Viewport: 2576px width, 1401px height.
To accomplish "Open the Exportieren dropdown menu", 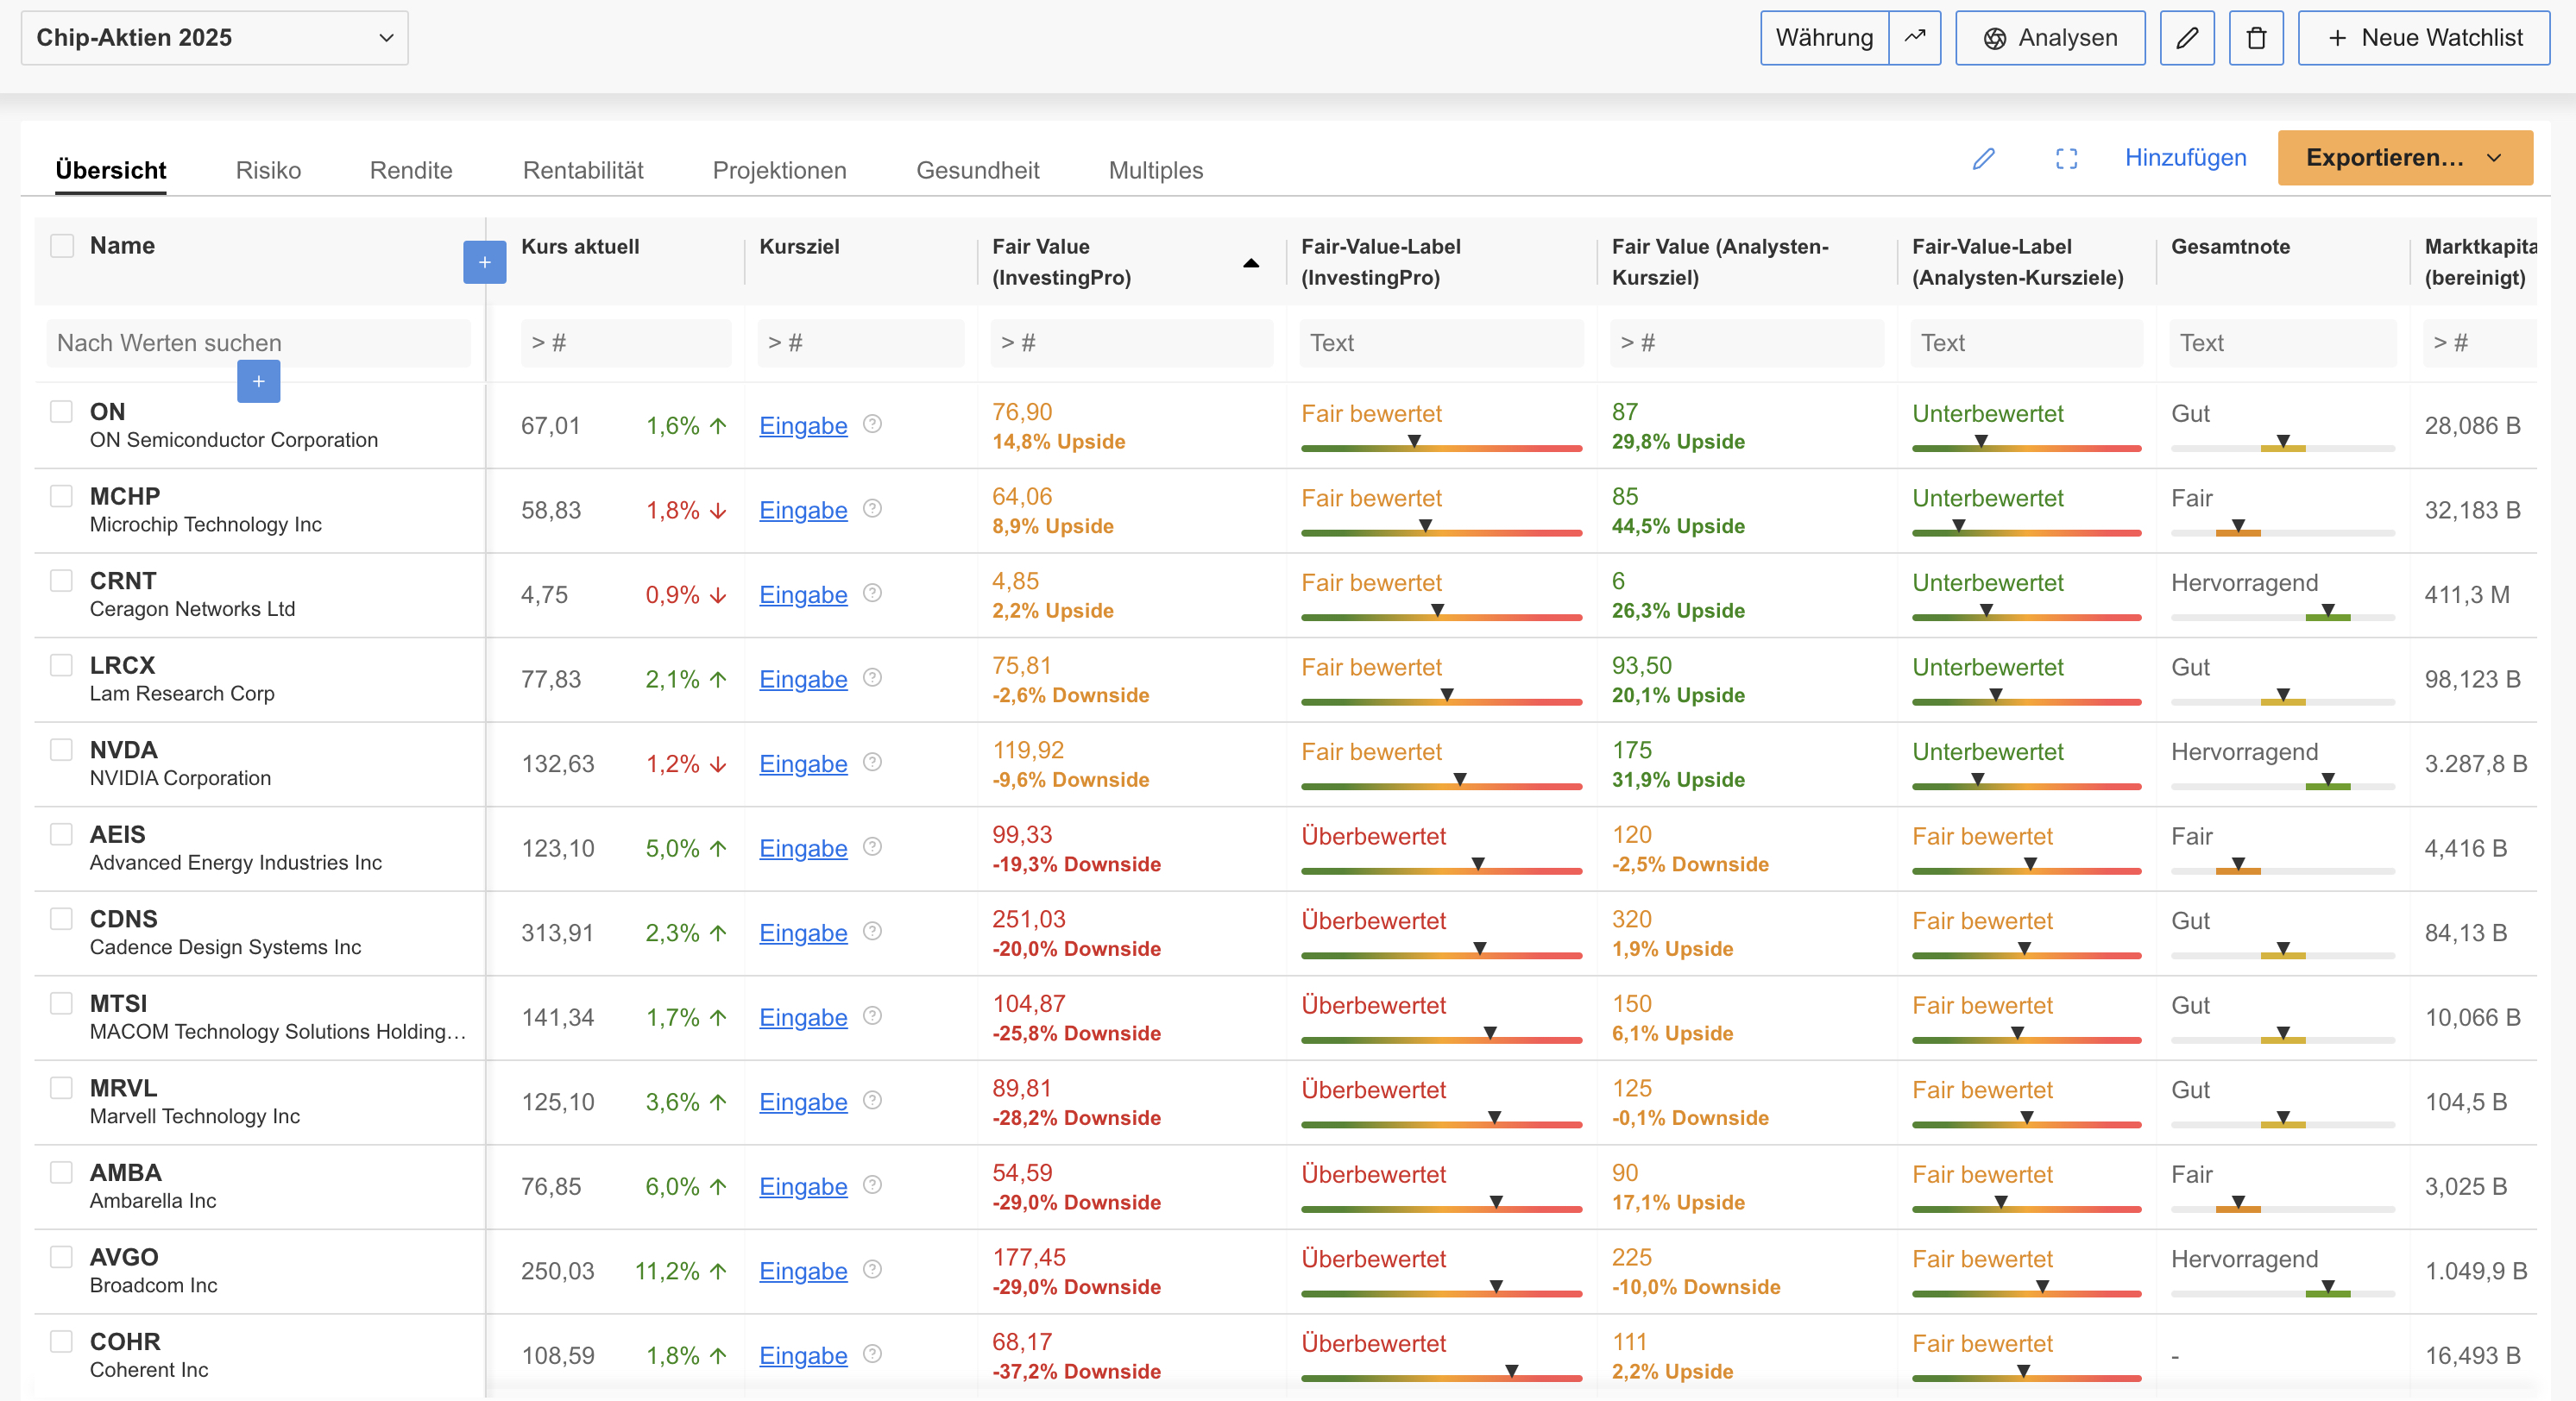I will 2405,158.
